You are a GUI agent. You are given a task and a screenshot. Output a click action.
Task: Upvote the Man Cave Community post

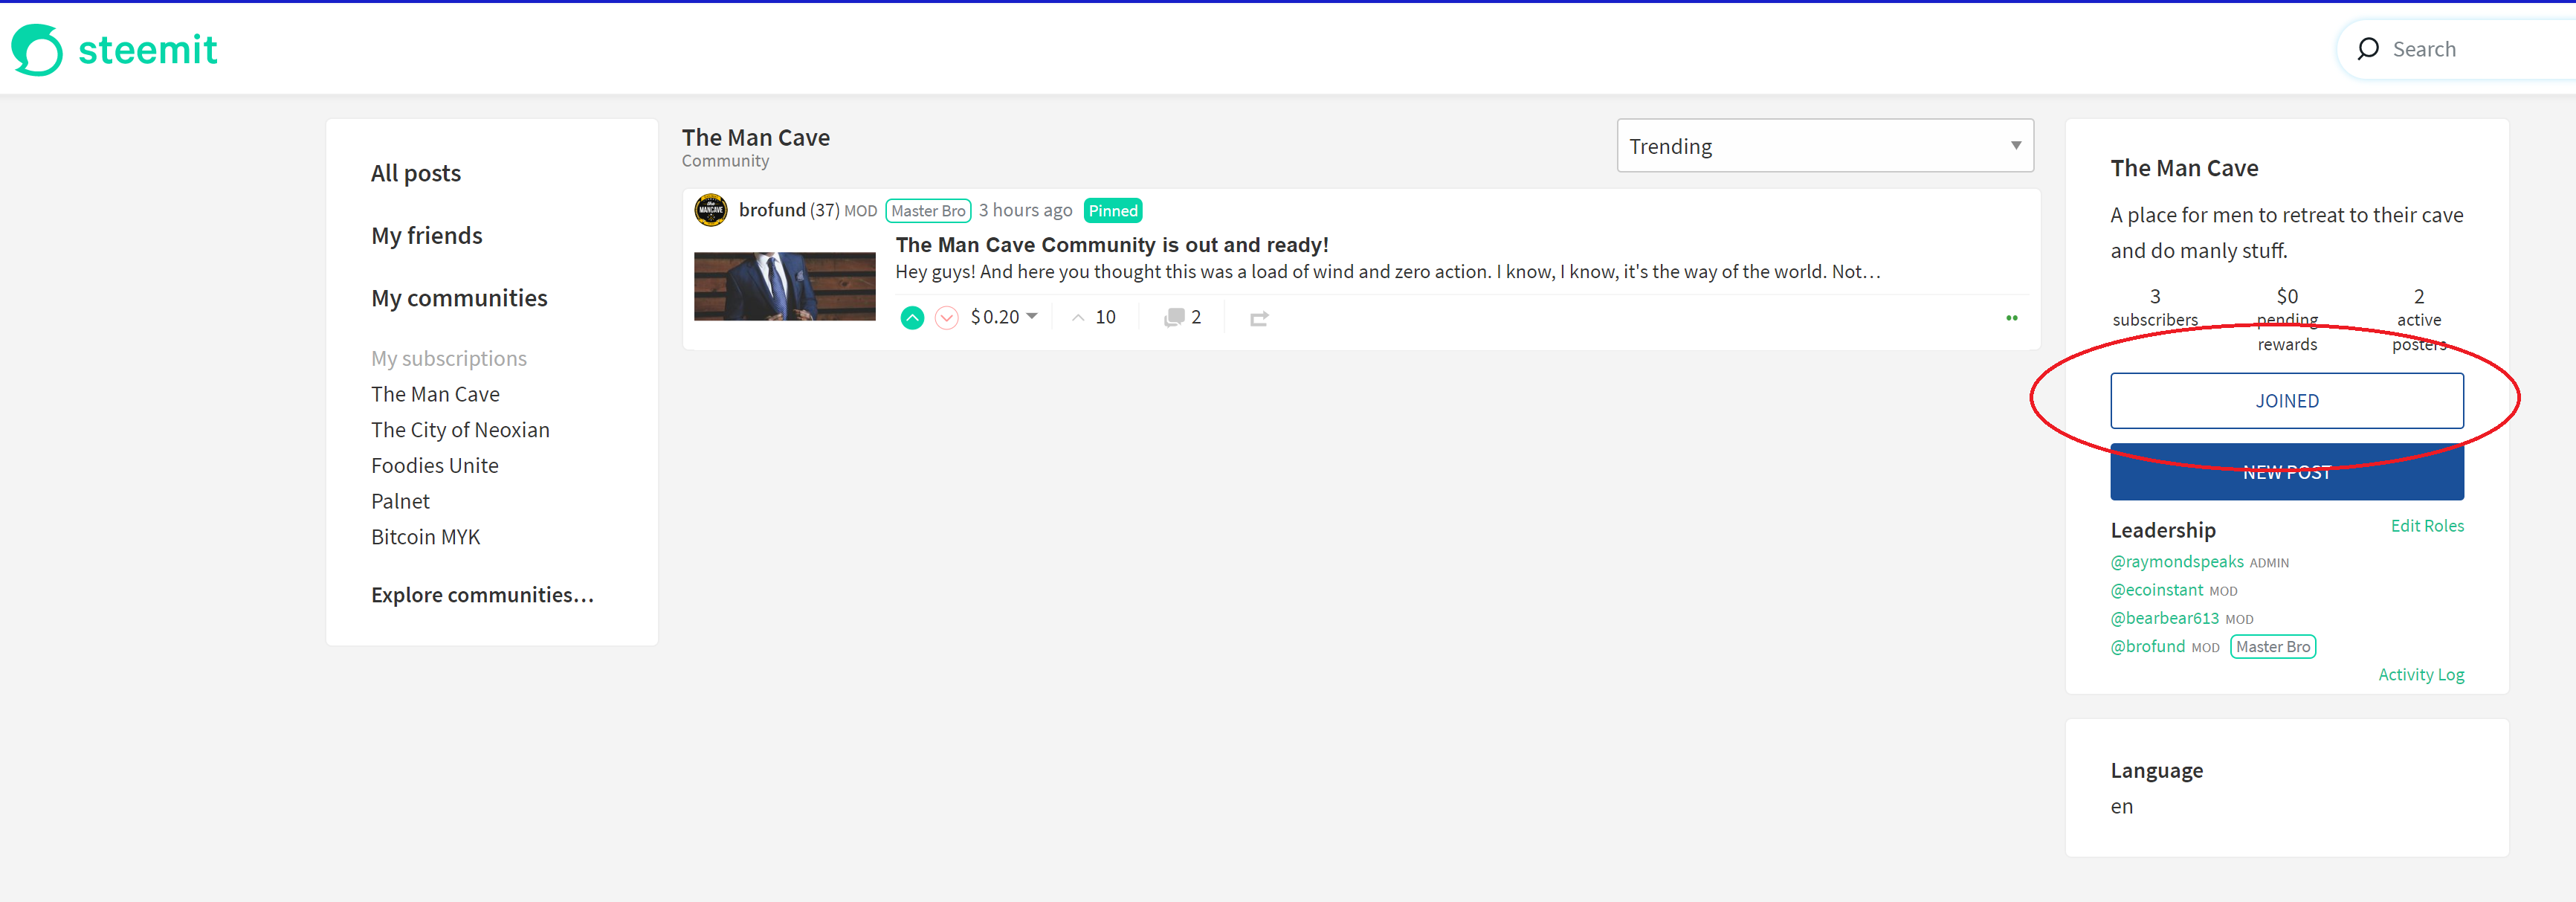coord(911,318)
